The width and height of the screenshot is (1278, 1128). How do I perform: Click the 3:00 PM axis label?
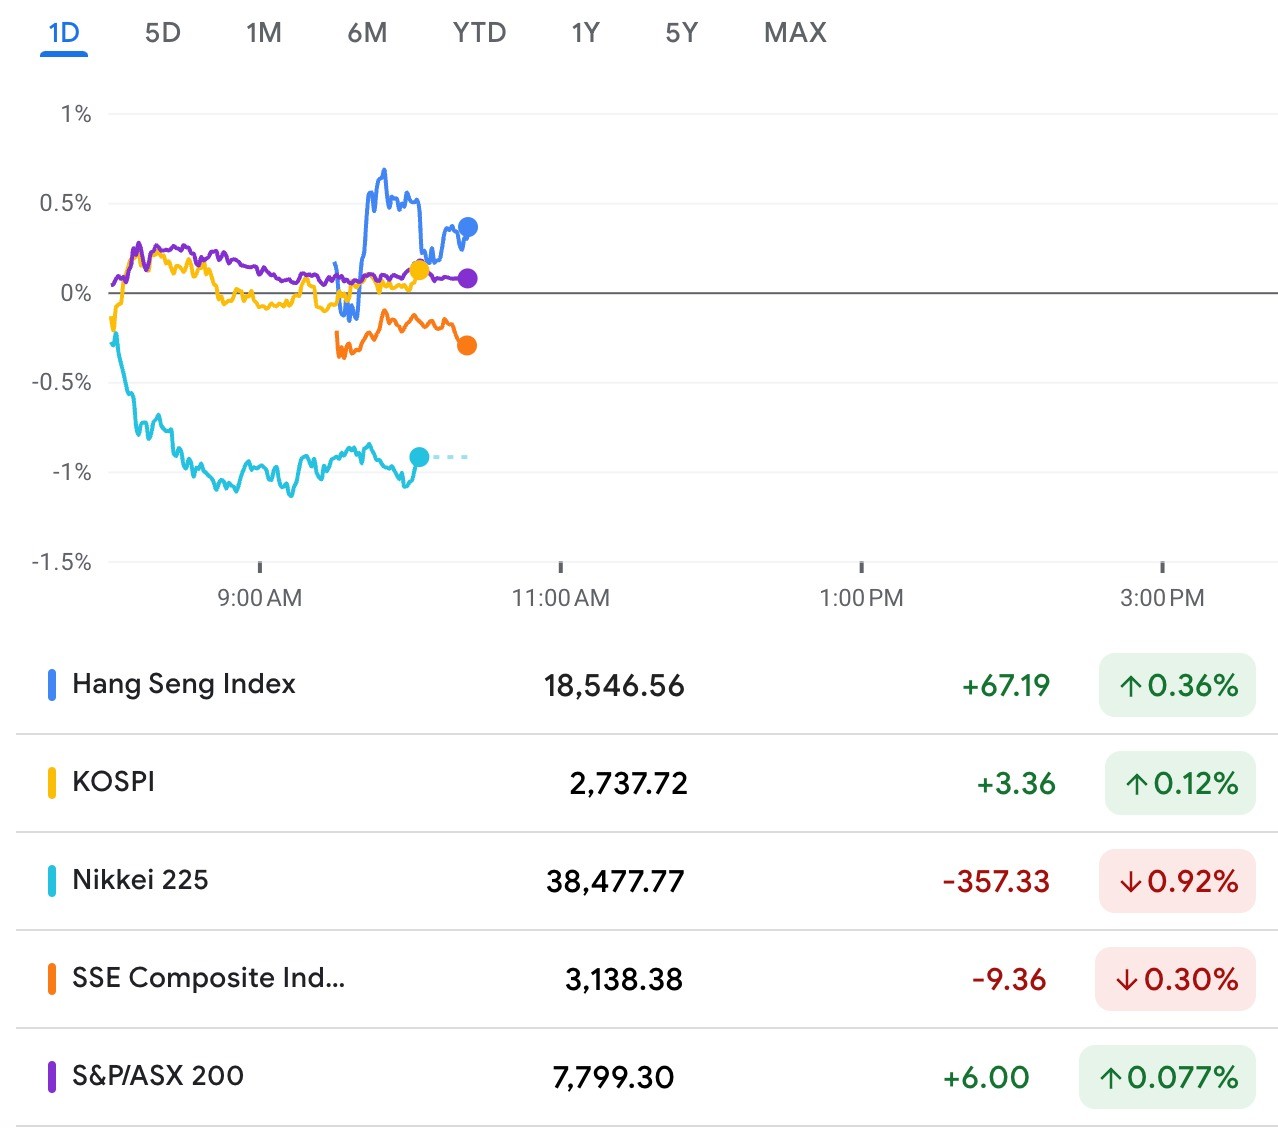(x=1162, y=598)
